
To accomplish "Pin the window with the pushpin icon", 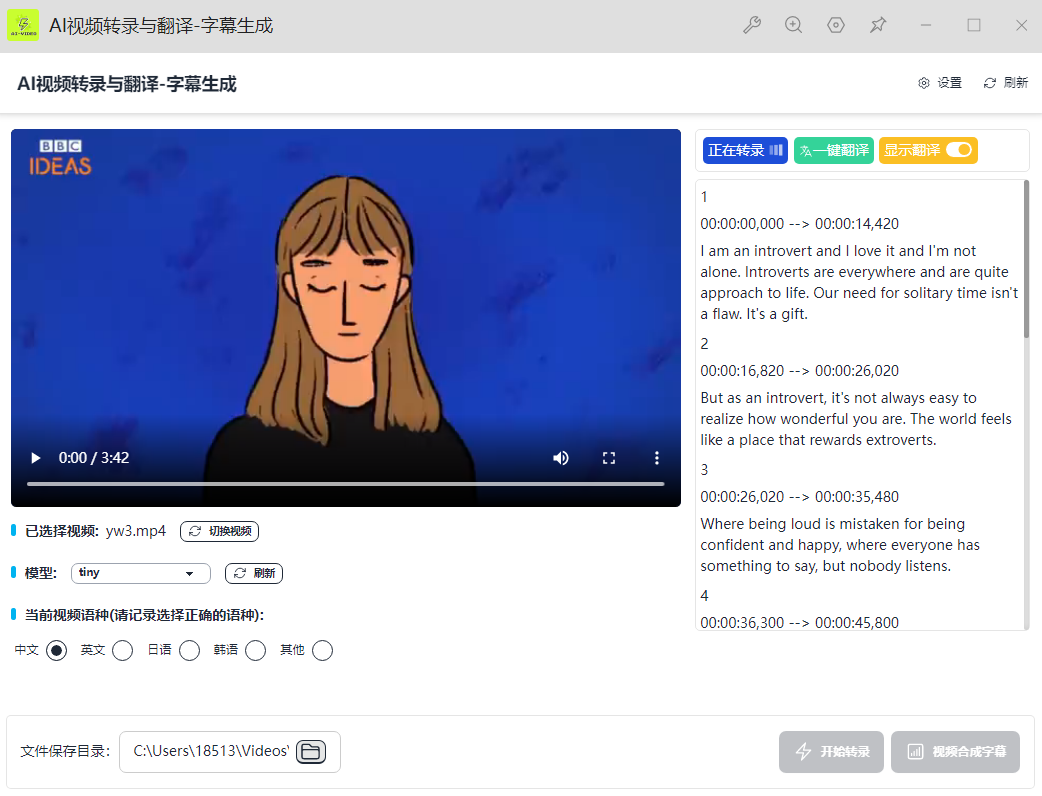I will tap(878, 25).
